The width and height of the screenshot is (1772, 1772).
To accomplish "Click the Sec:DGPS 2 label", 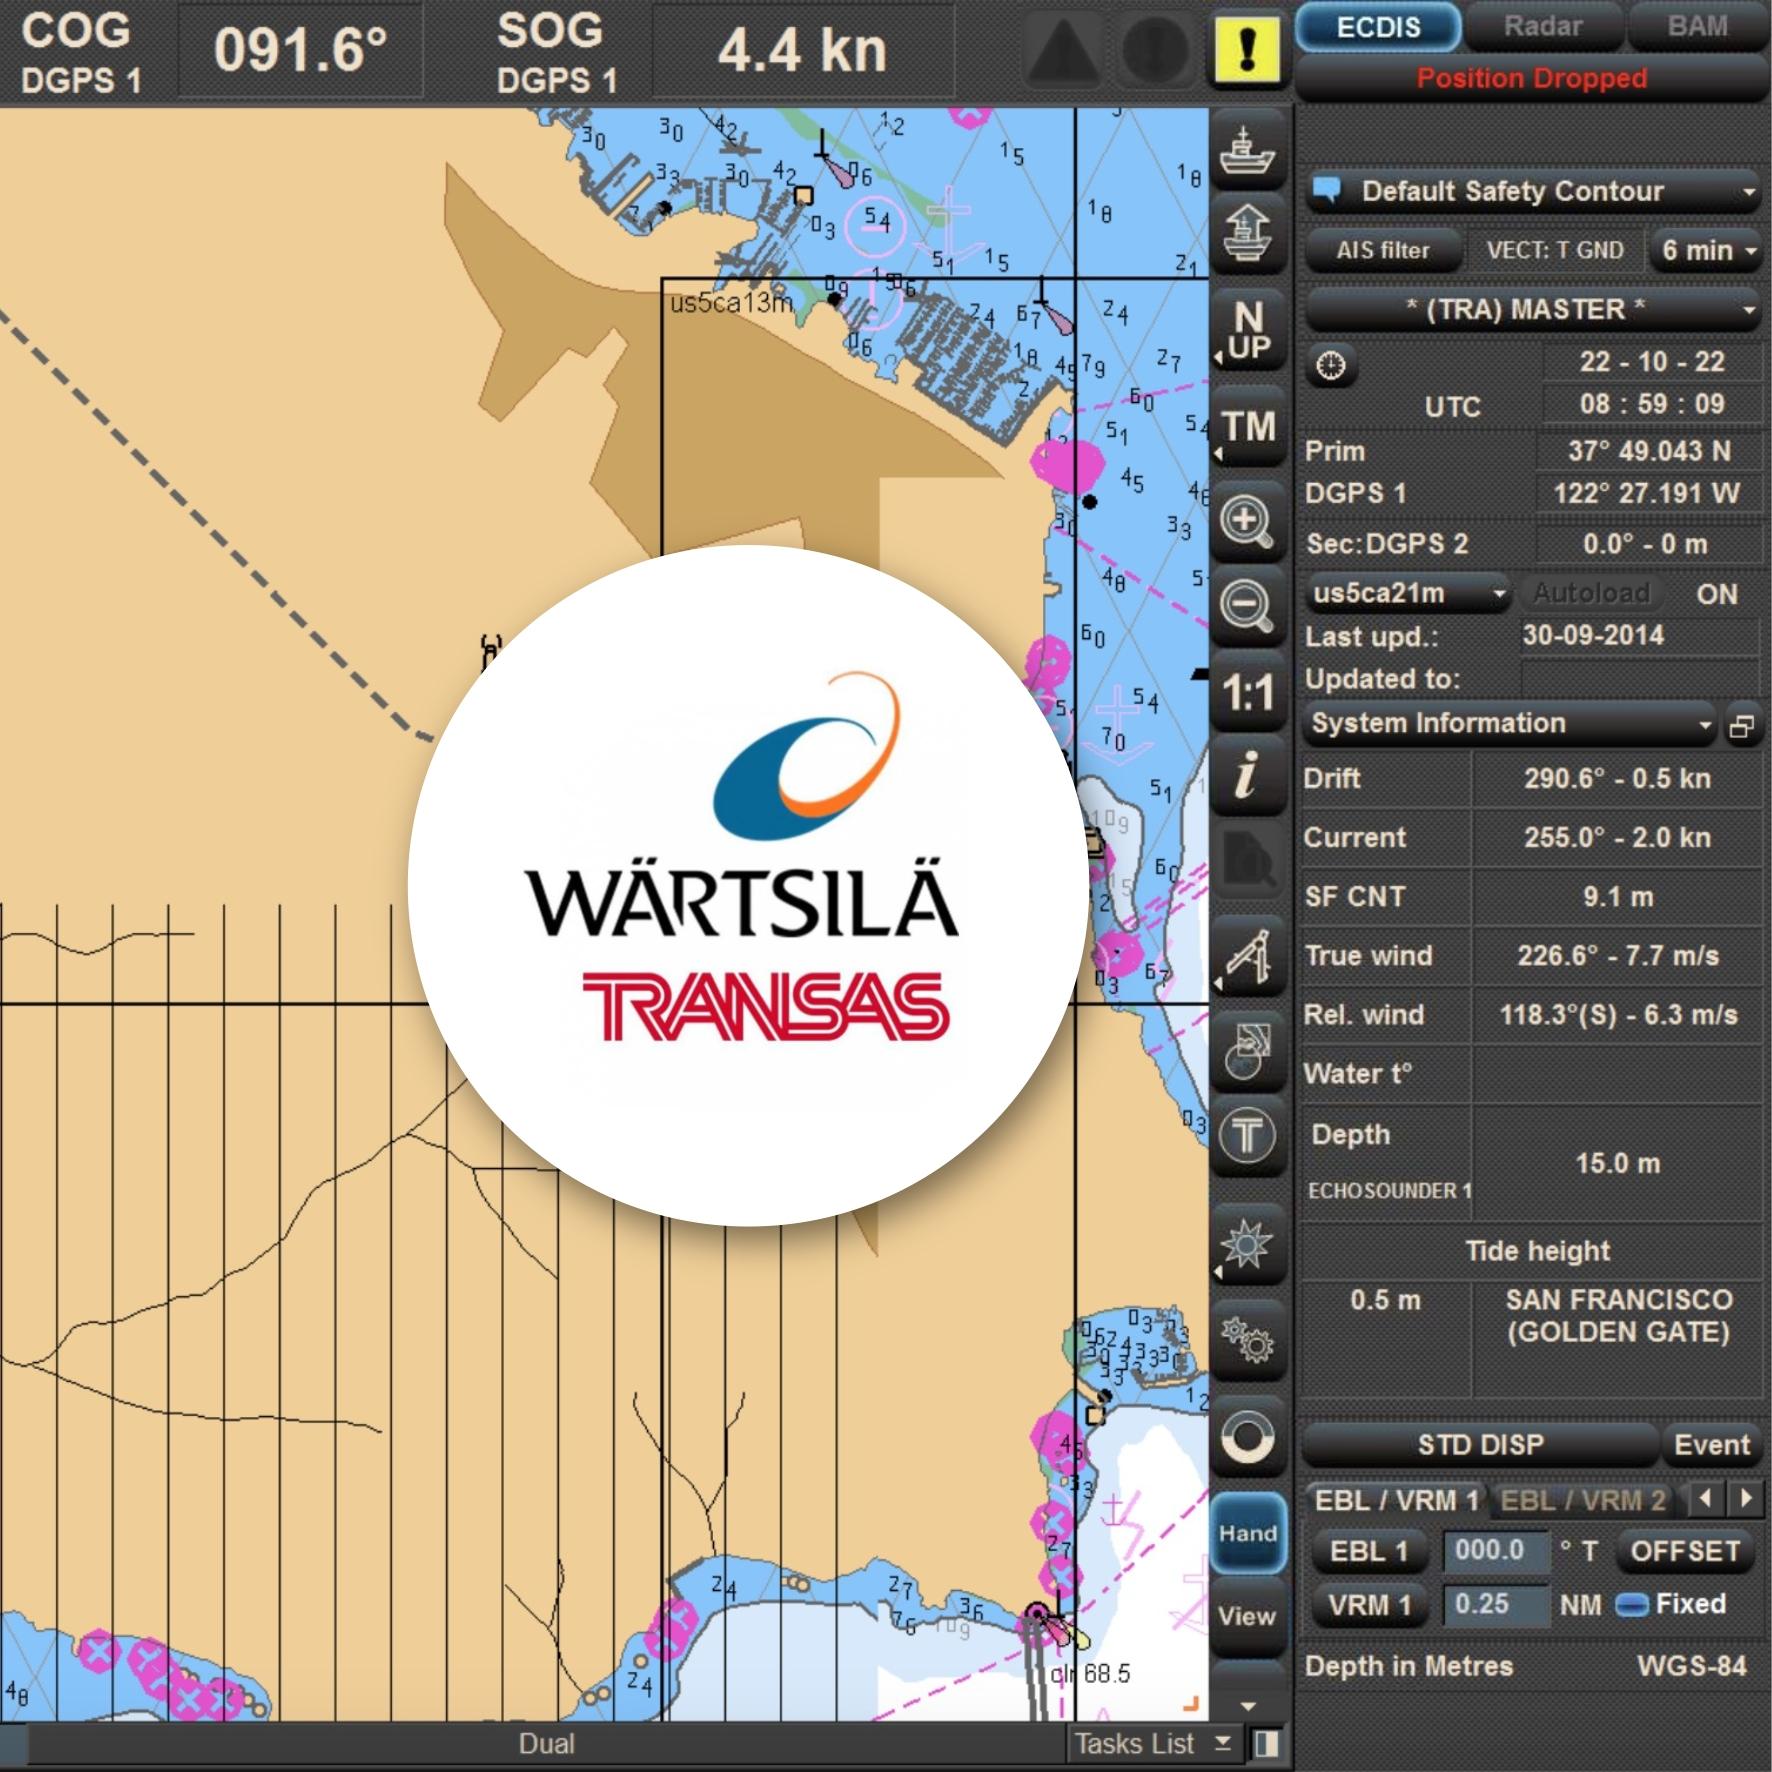I will (1387, 544).
